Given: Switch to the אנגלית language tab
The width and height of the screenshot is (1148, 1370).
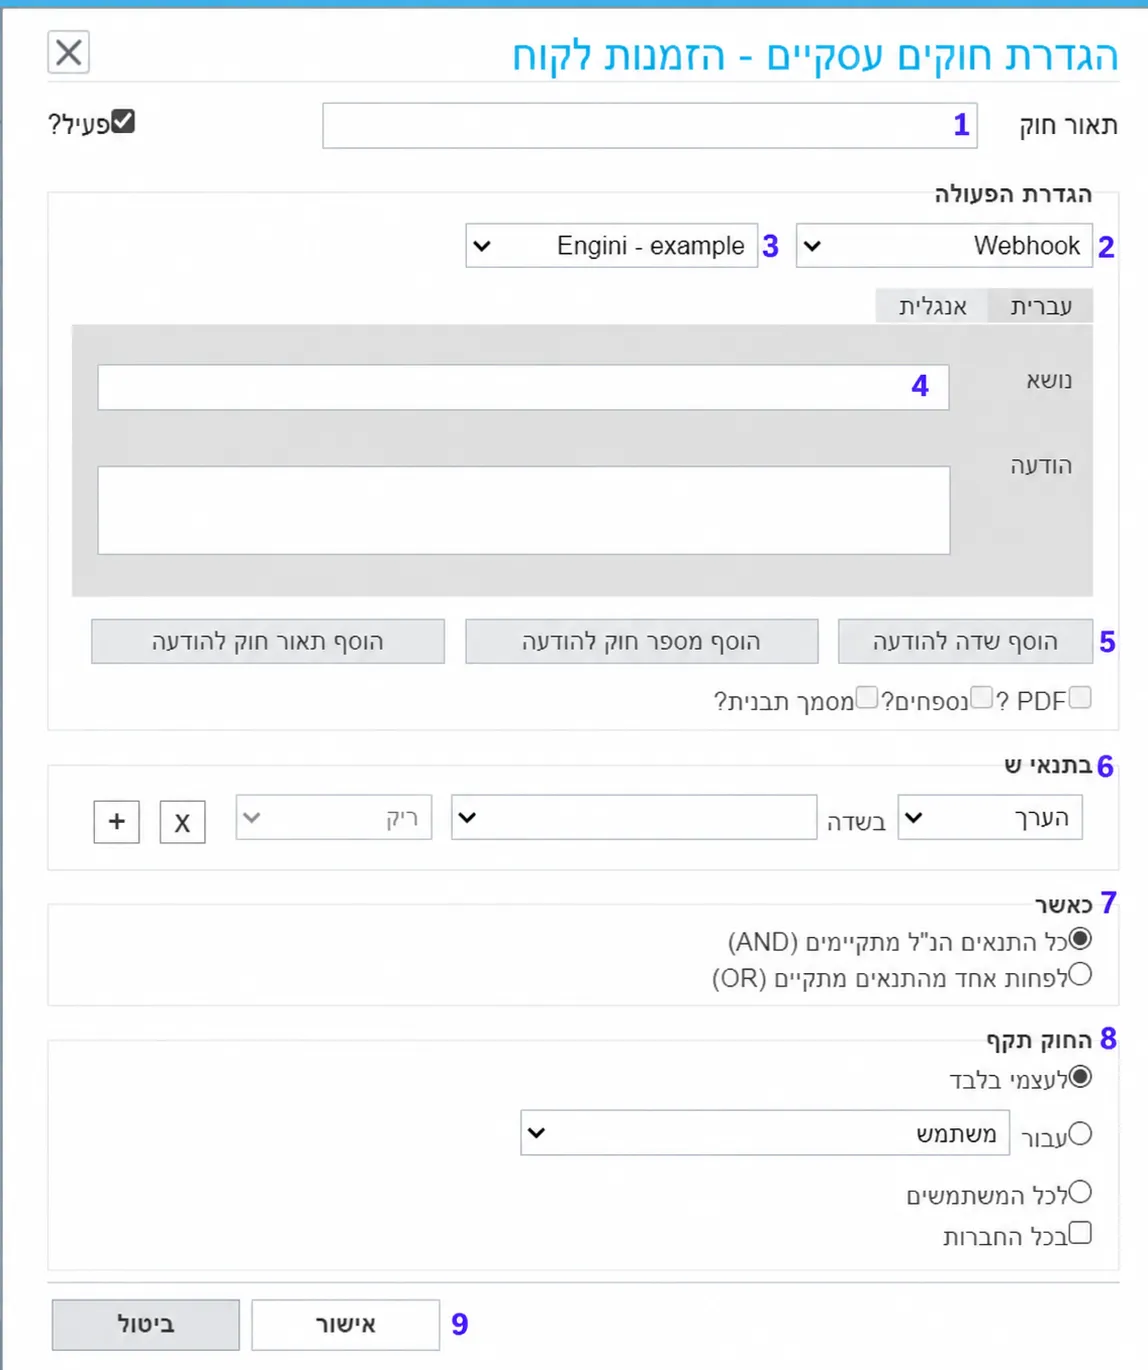Looking at the screenshot, I should [932, 306].
